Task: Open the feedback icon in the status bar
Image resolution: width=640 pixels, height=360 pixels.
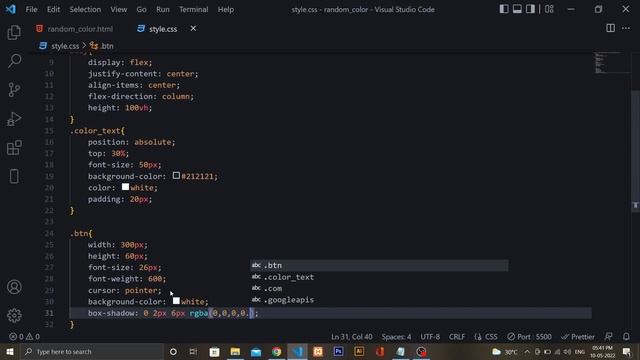Action: (x=608, y=337)
